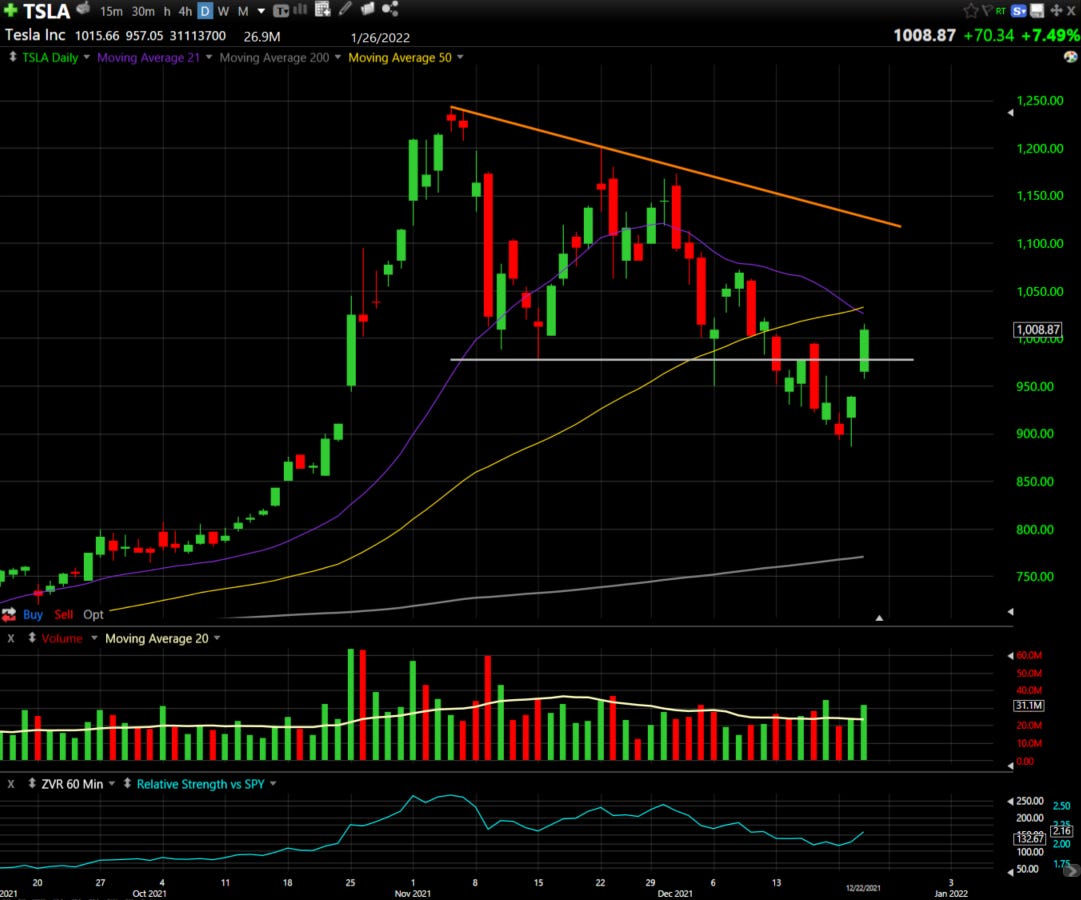Switch to 15m timeframe

[111, 11]
